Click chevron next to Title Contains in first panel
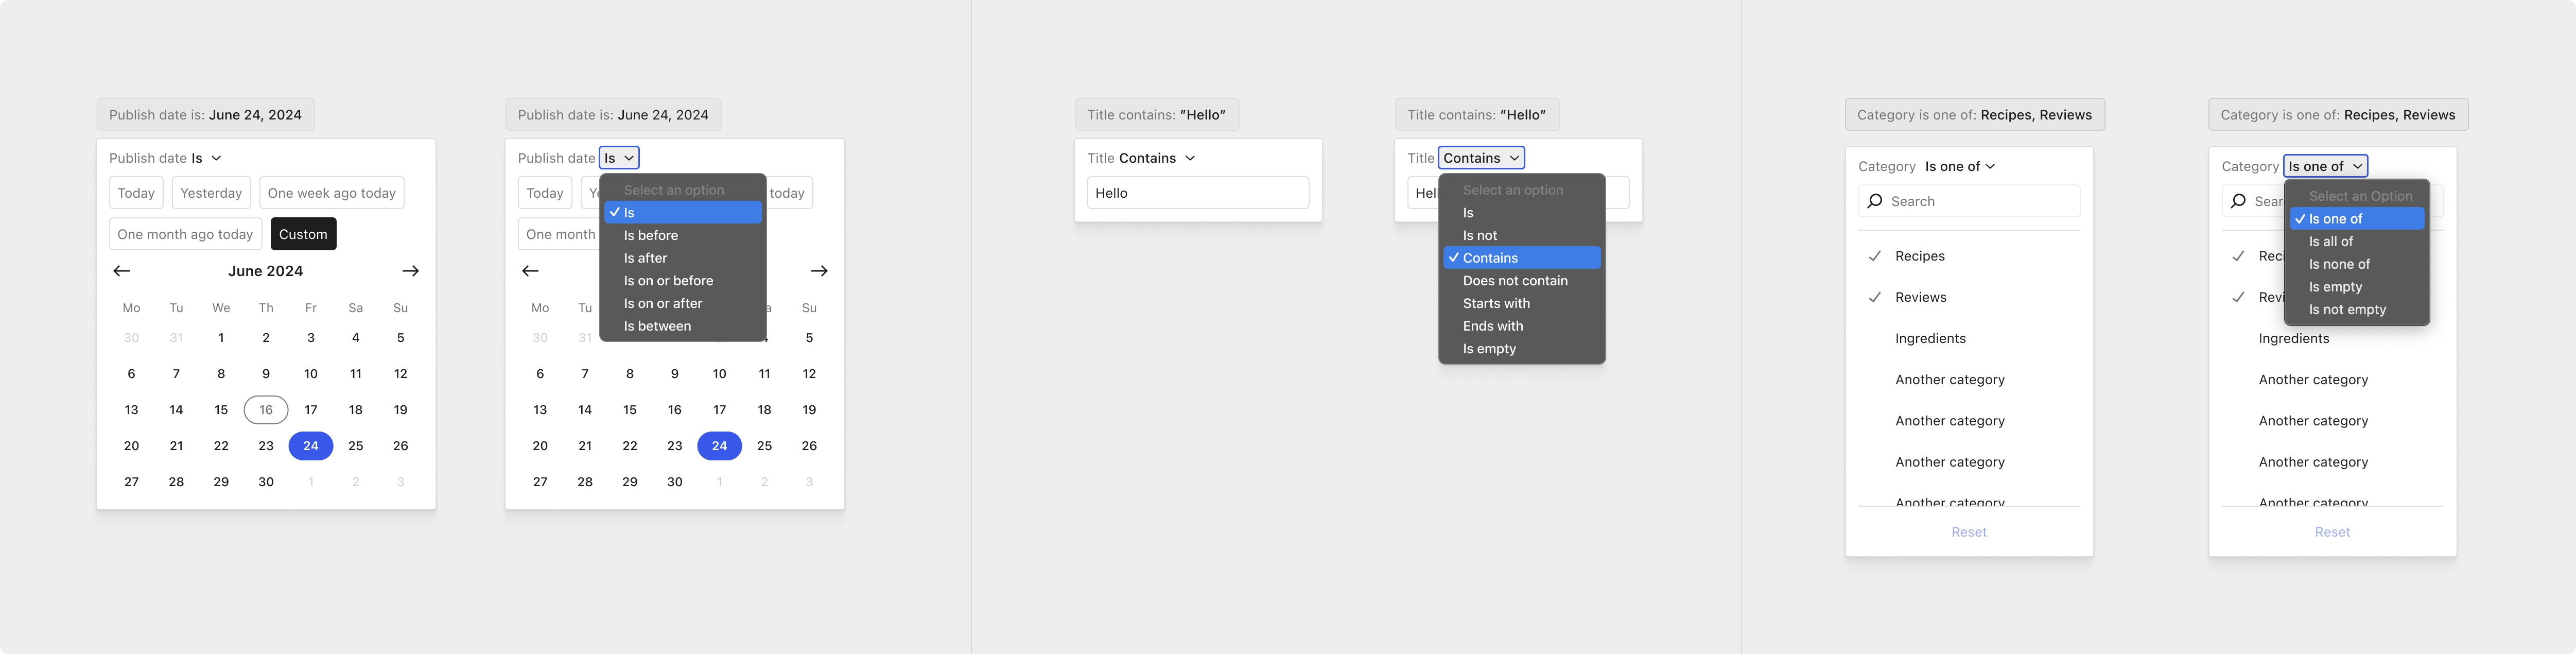 pyautogui.click(x=1190, y=158)
